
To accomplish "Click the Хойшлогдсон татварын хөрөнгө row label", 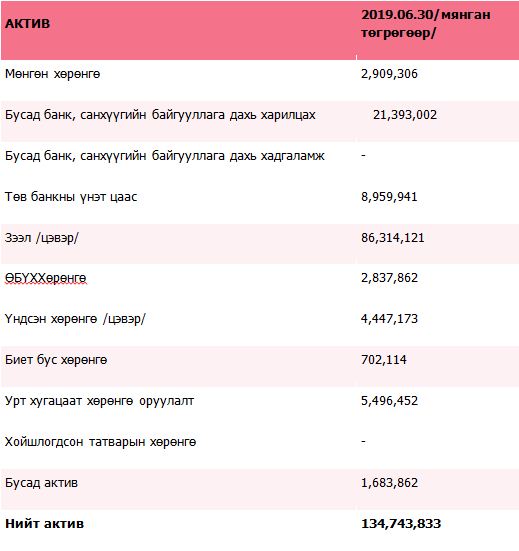I will pyautogui.click(x=100, y=442).
